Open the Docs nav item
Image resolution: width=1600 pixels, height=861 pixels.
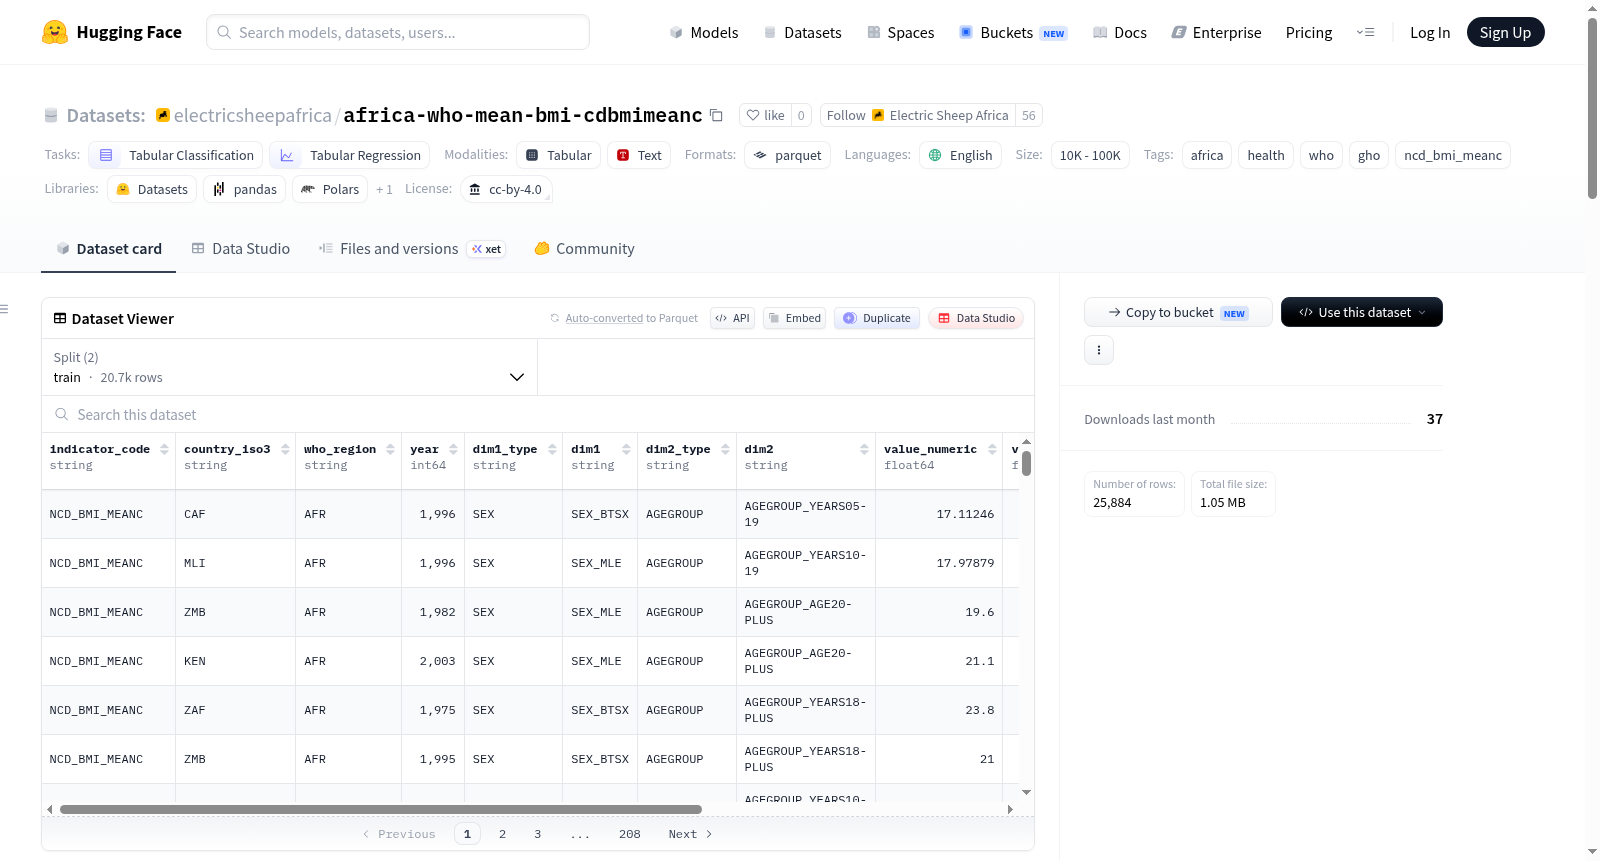tap(1119, 32)
